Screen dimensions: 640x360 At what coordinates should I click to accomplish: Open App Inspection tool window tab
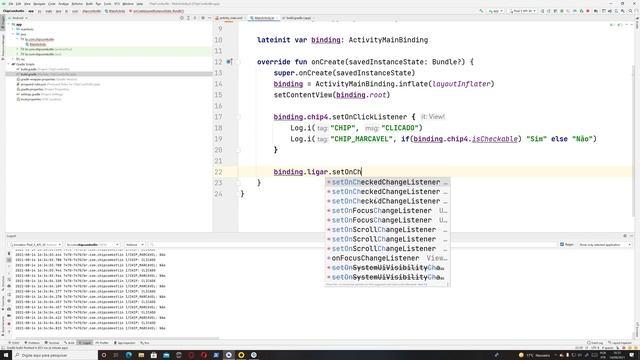(124, 343)
